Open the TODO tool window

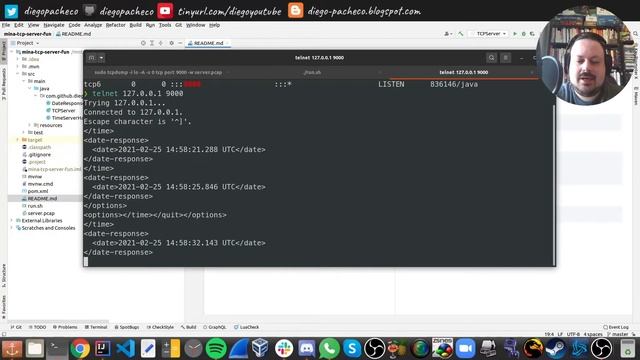click(37, 327)
